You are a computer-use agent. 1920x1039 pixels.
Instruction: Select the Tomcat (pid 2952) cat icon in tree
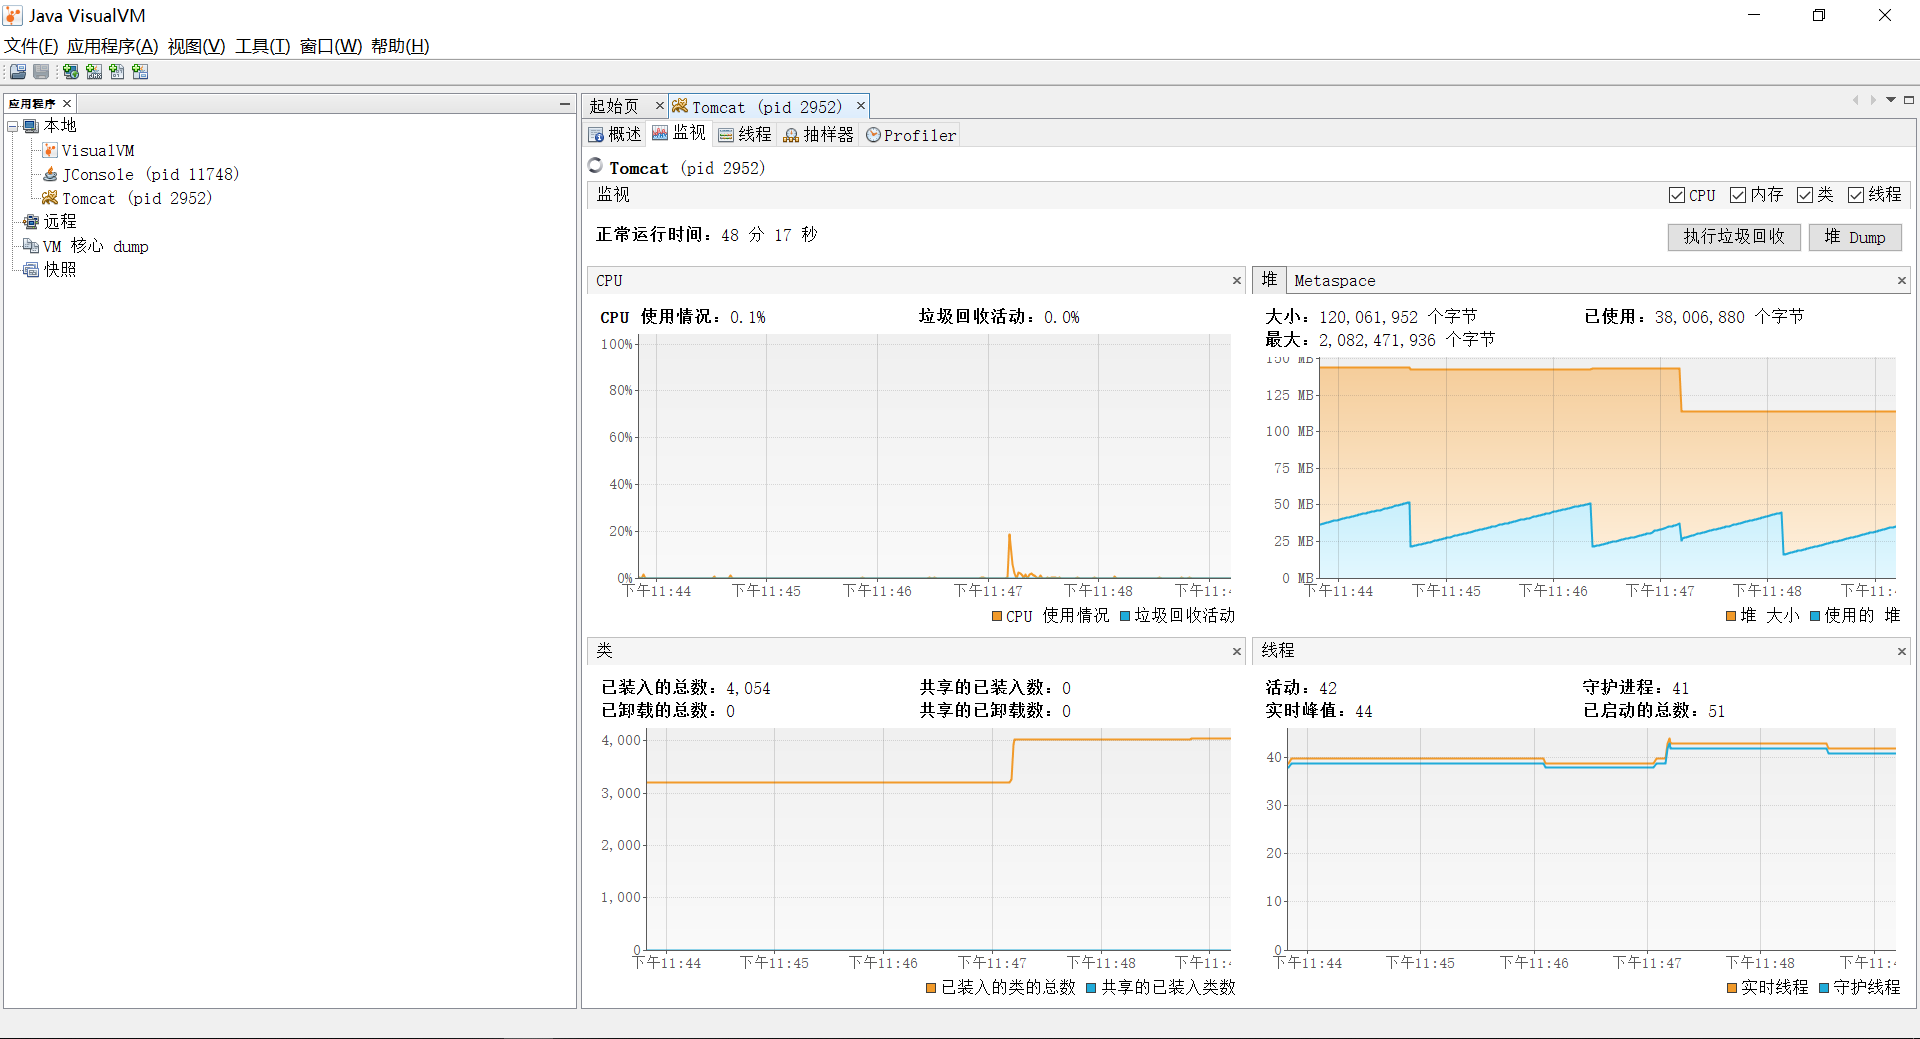pos(50,198)
